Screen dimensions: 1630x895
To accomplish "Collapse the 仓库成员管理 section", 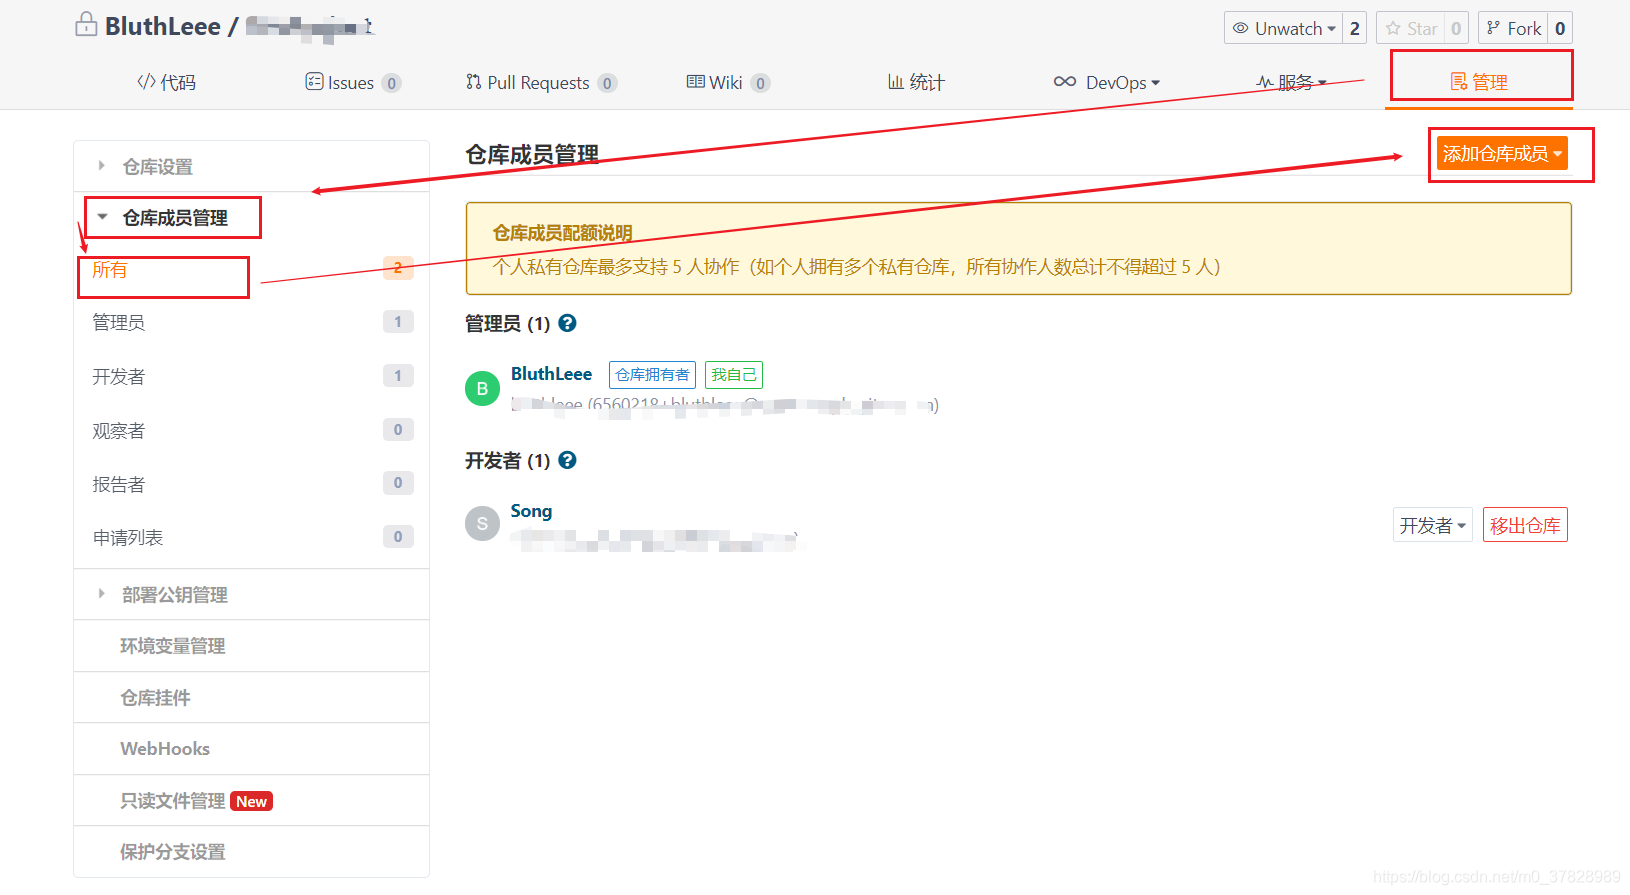I will point(251,217).
